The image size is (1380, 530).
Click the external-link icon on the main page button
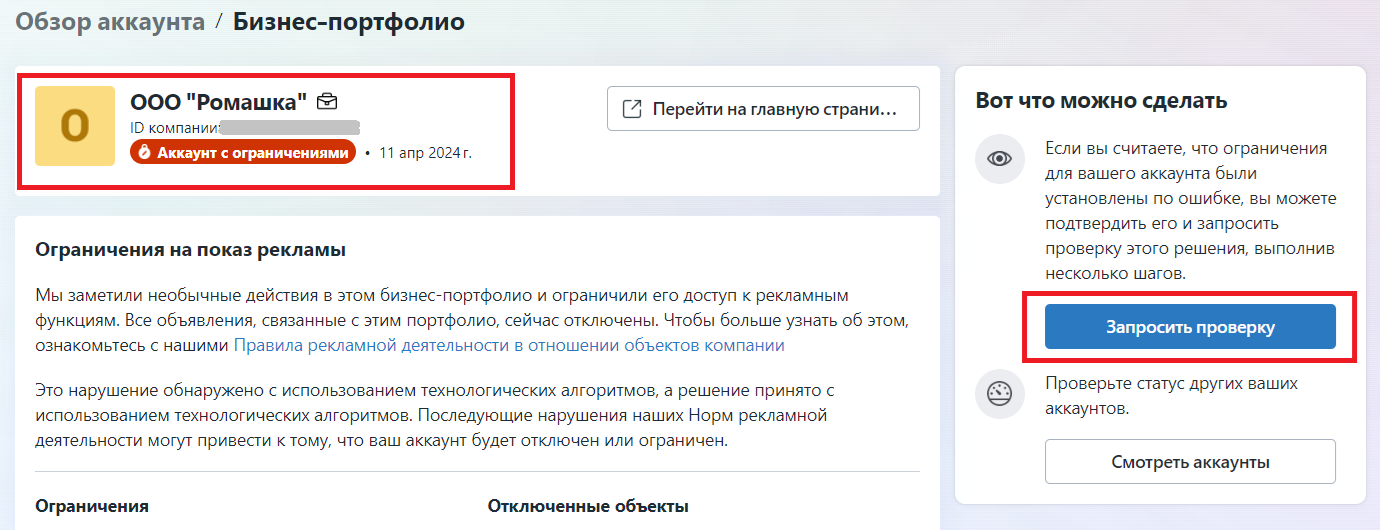[632, 109]
